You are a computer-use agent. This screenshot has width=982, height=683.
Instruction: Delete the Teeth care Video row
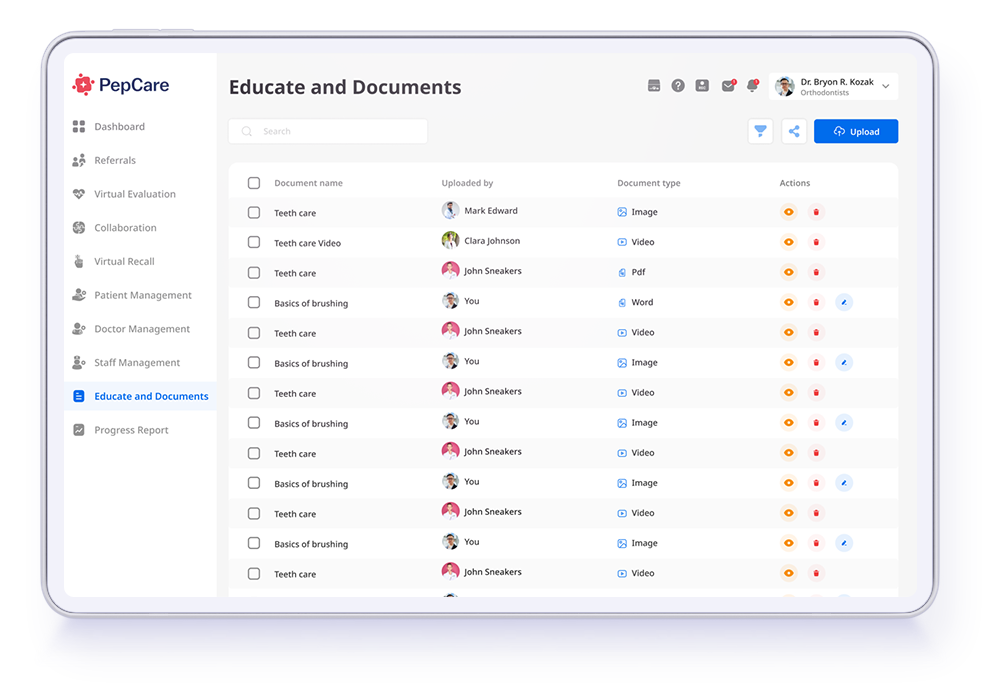(816, 242)
